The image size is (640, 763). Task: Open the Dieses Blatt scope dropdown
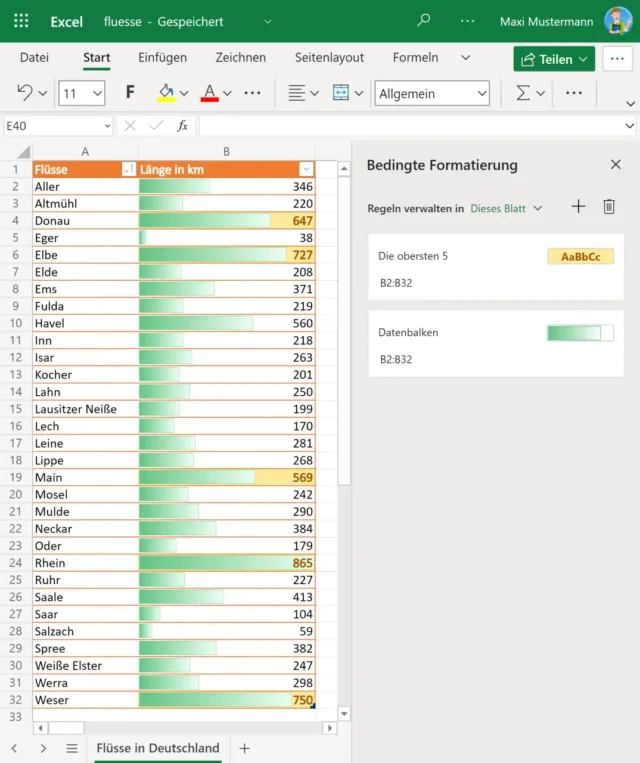click(x=506, y=208)
